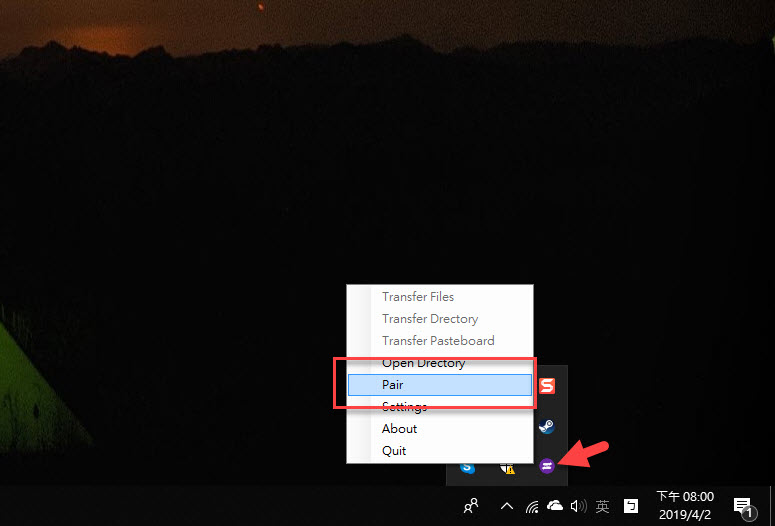Screen dimensions: 775x526
Task: Open the Action Center notification icon
Action: [x=744, y=507]
